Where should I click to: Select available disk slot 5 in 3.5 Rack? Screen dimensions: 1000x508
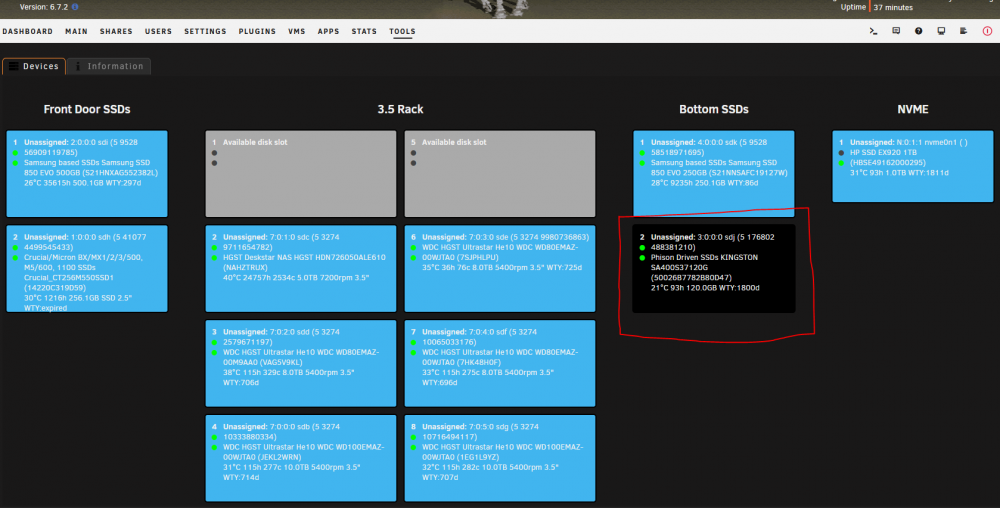[499, 174]
